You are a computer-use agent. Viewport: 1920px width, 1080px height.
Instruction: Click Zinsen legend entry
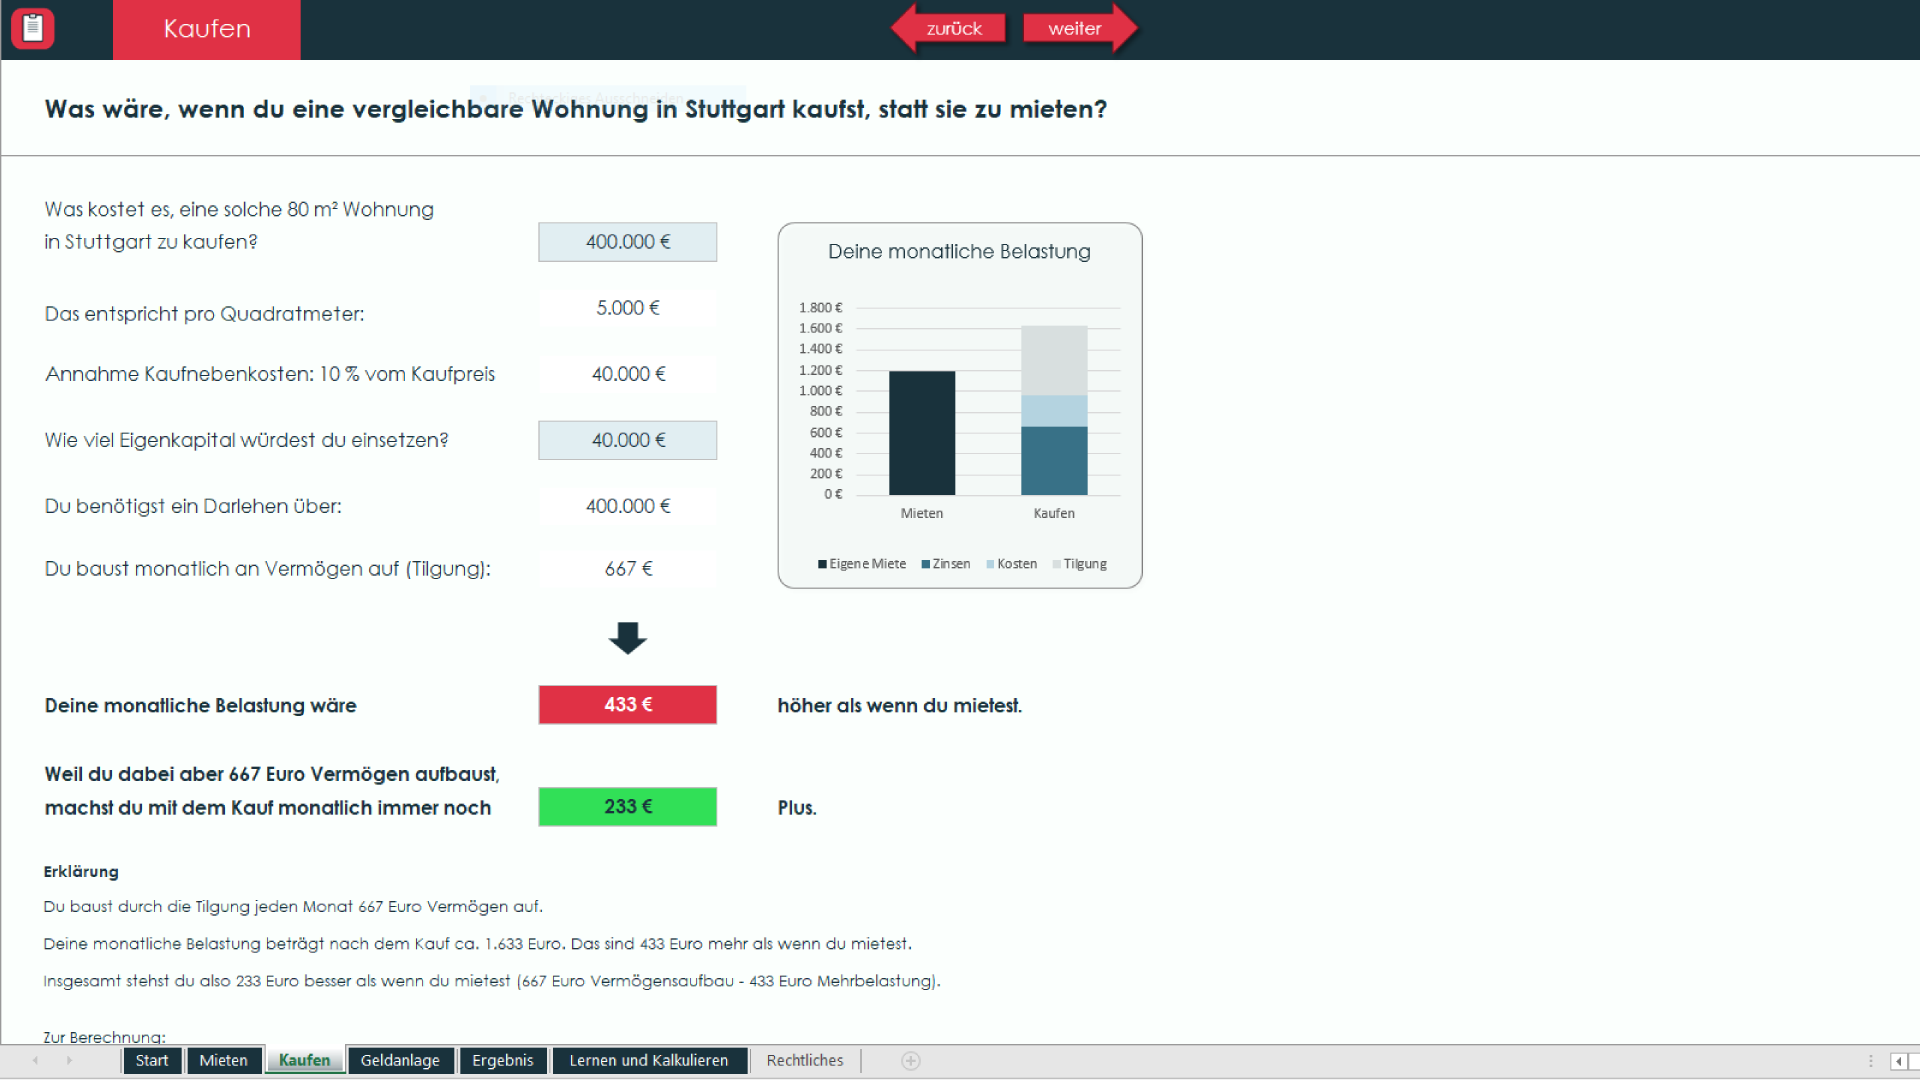(946, 564)
